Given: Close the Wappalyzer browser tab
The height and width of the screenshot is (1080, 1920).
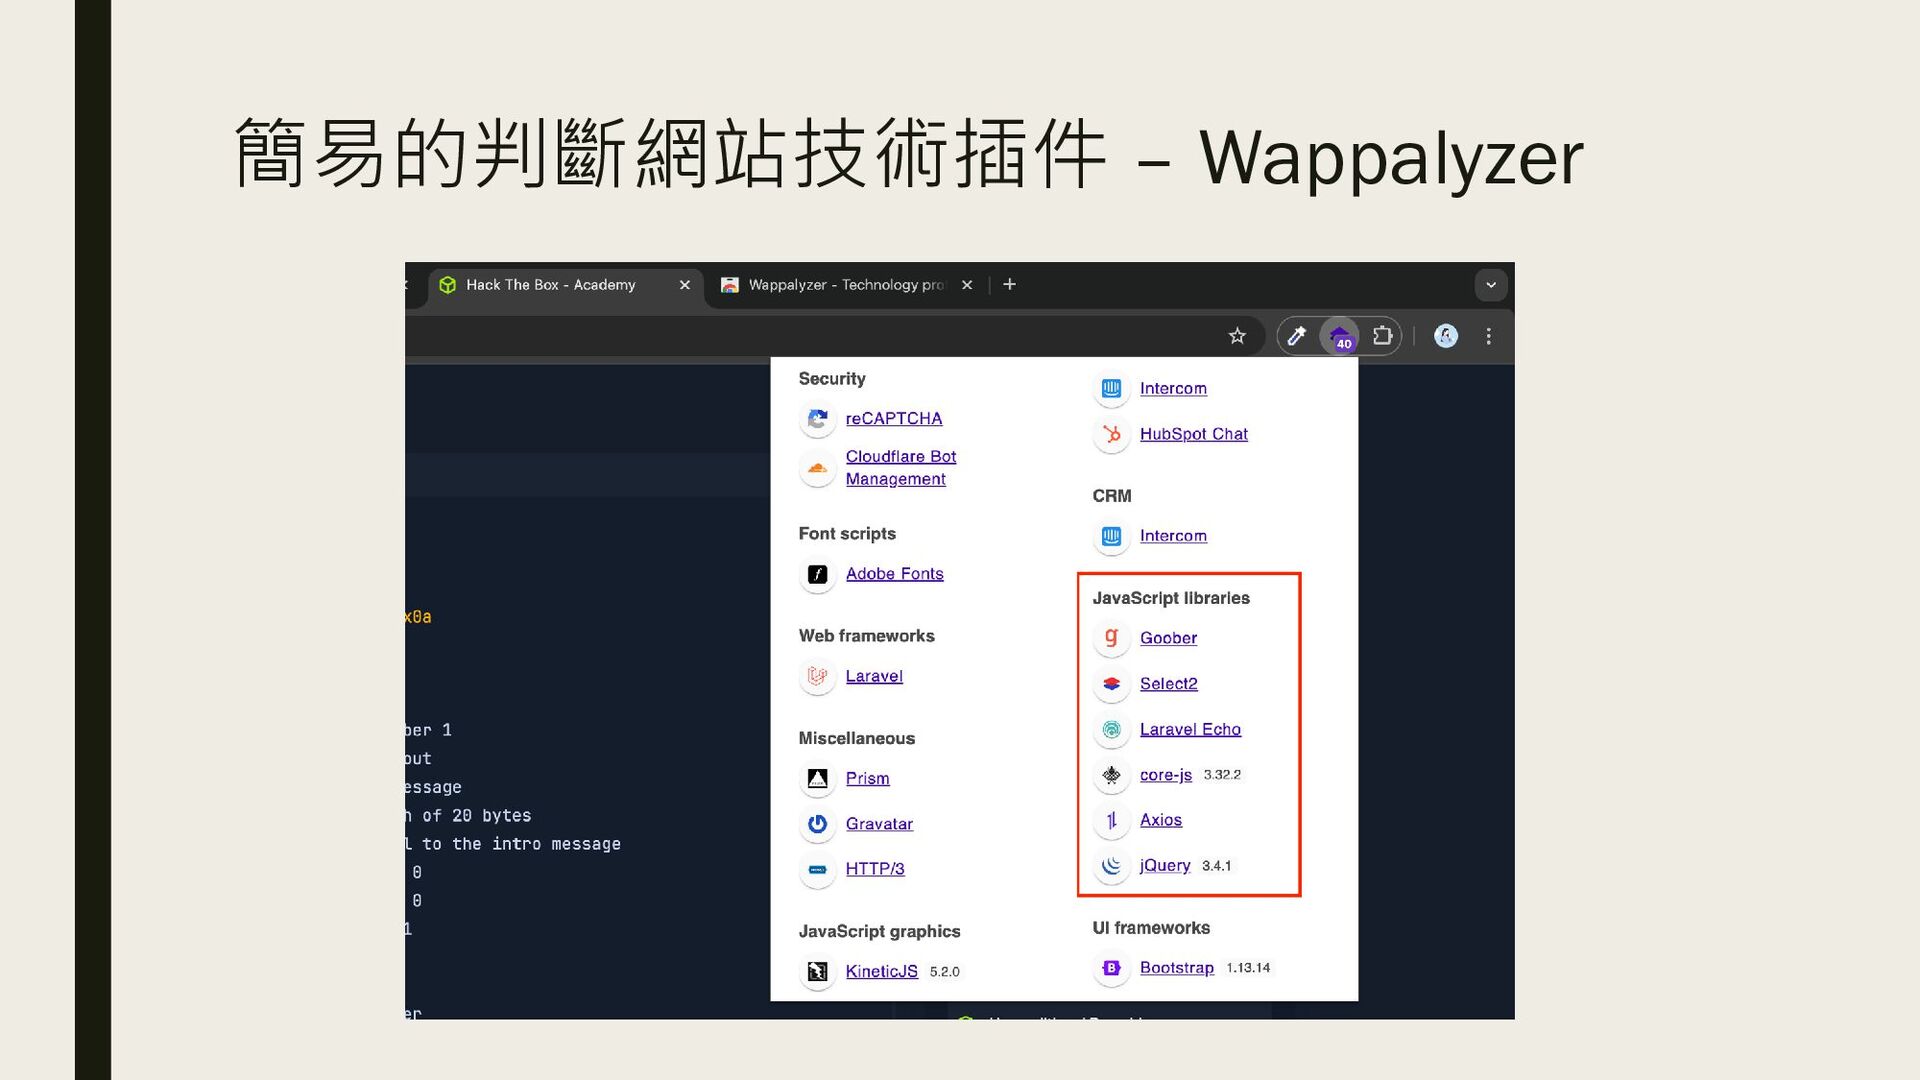Looking at the screenshot, I should [967, 285].
